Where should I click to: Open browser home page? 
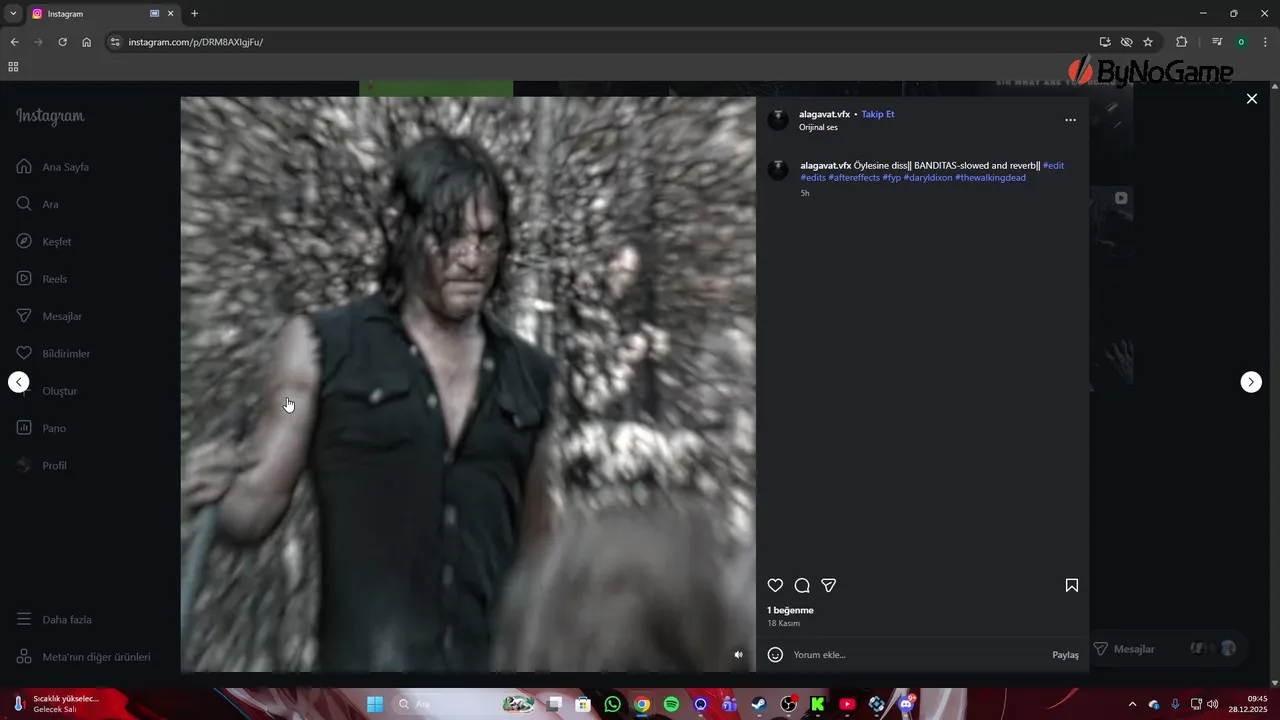click(x=87, y=42)
